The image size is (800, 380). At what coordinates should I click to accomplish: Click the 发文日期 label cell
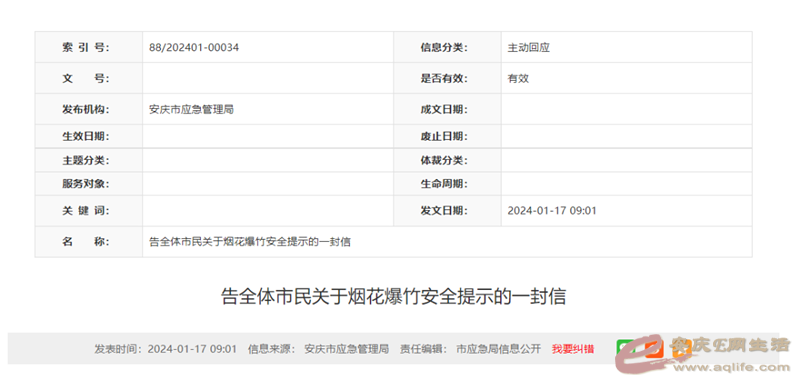tap(447, 211)
